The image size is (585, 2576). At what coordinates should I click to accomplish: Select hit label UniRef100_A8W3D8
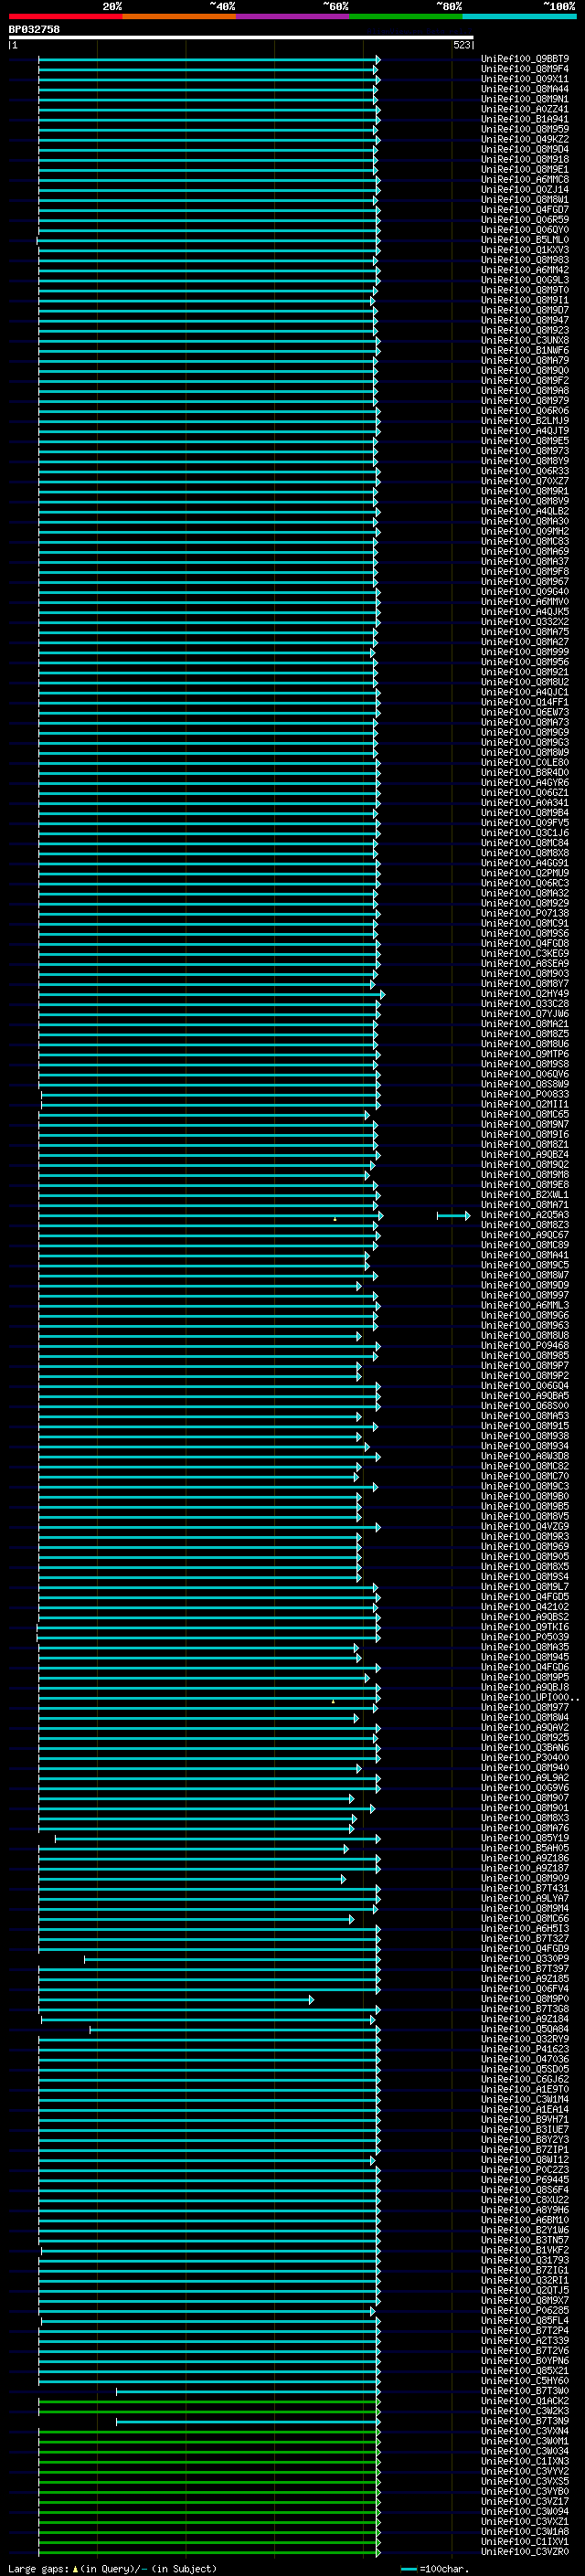pyautogui.click(x=525, y=1456)
